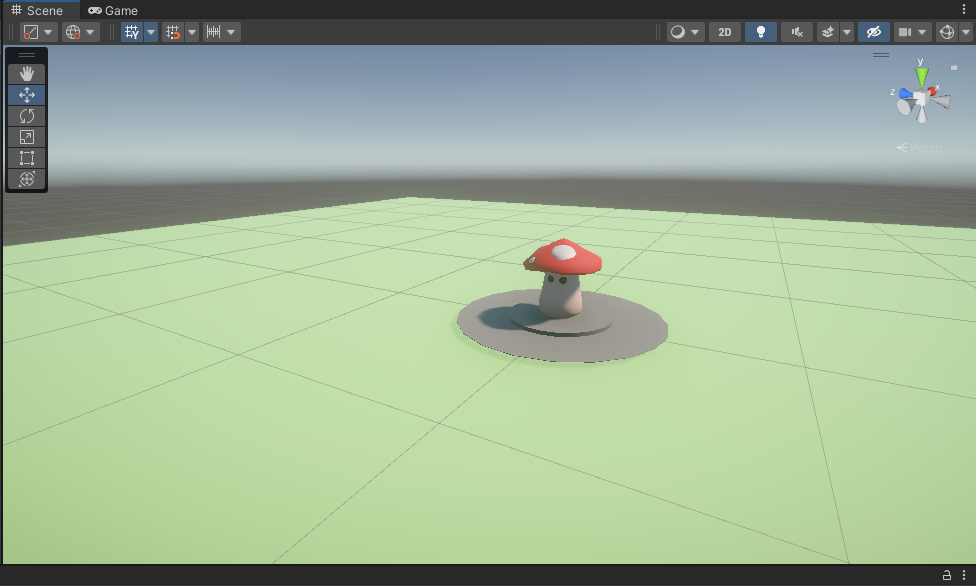Open the scene effects dropdown arrow
This screenshot has width=976, height=586.
(847, 32)
